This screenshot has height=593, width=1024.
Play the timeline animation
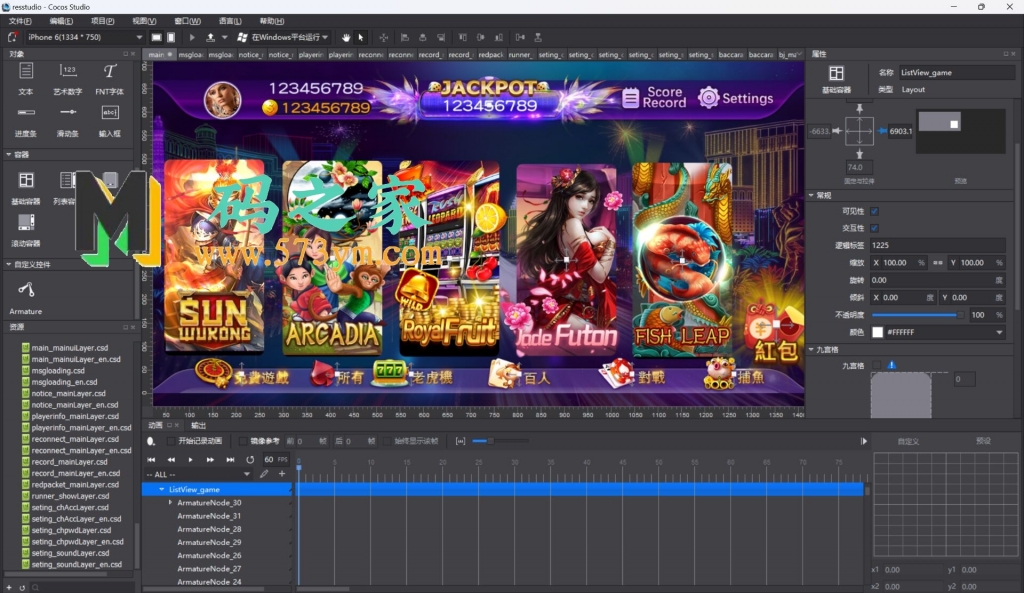click(191, 460)
